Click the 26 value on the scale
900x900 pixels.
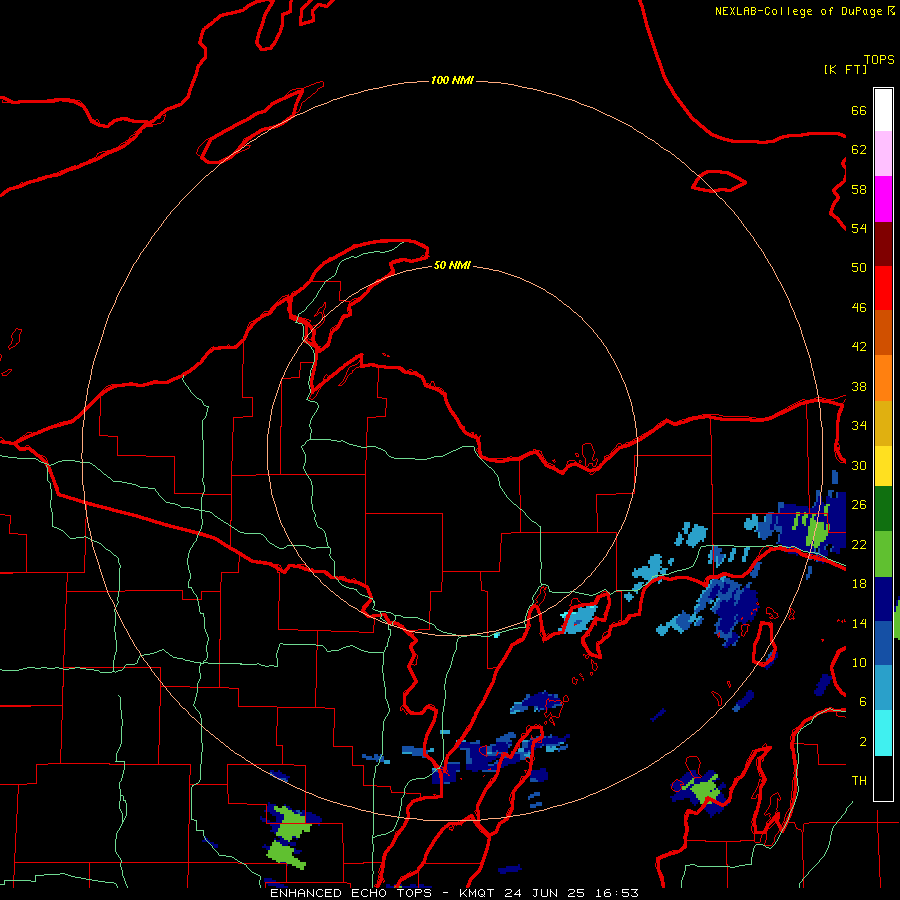[859, 505]
